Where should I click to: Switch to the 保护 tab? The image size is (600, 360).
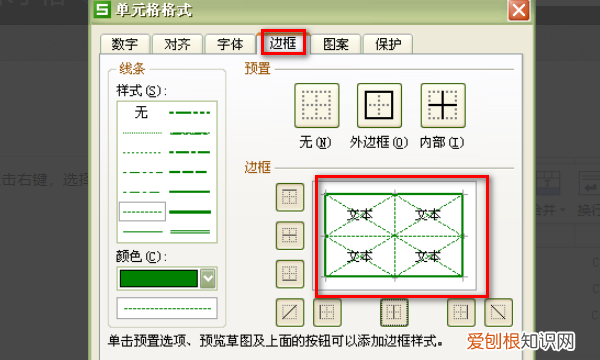388,44
